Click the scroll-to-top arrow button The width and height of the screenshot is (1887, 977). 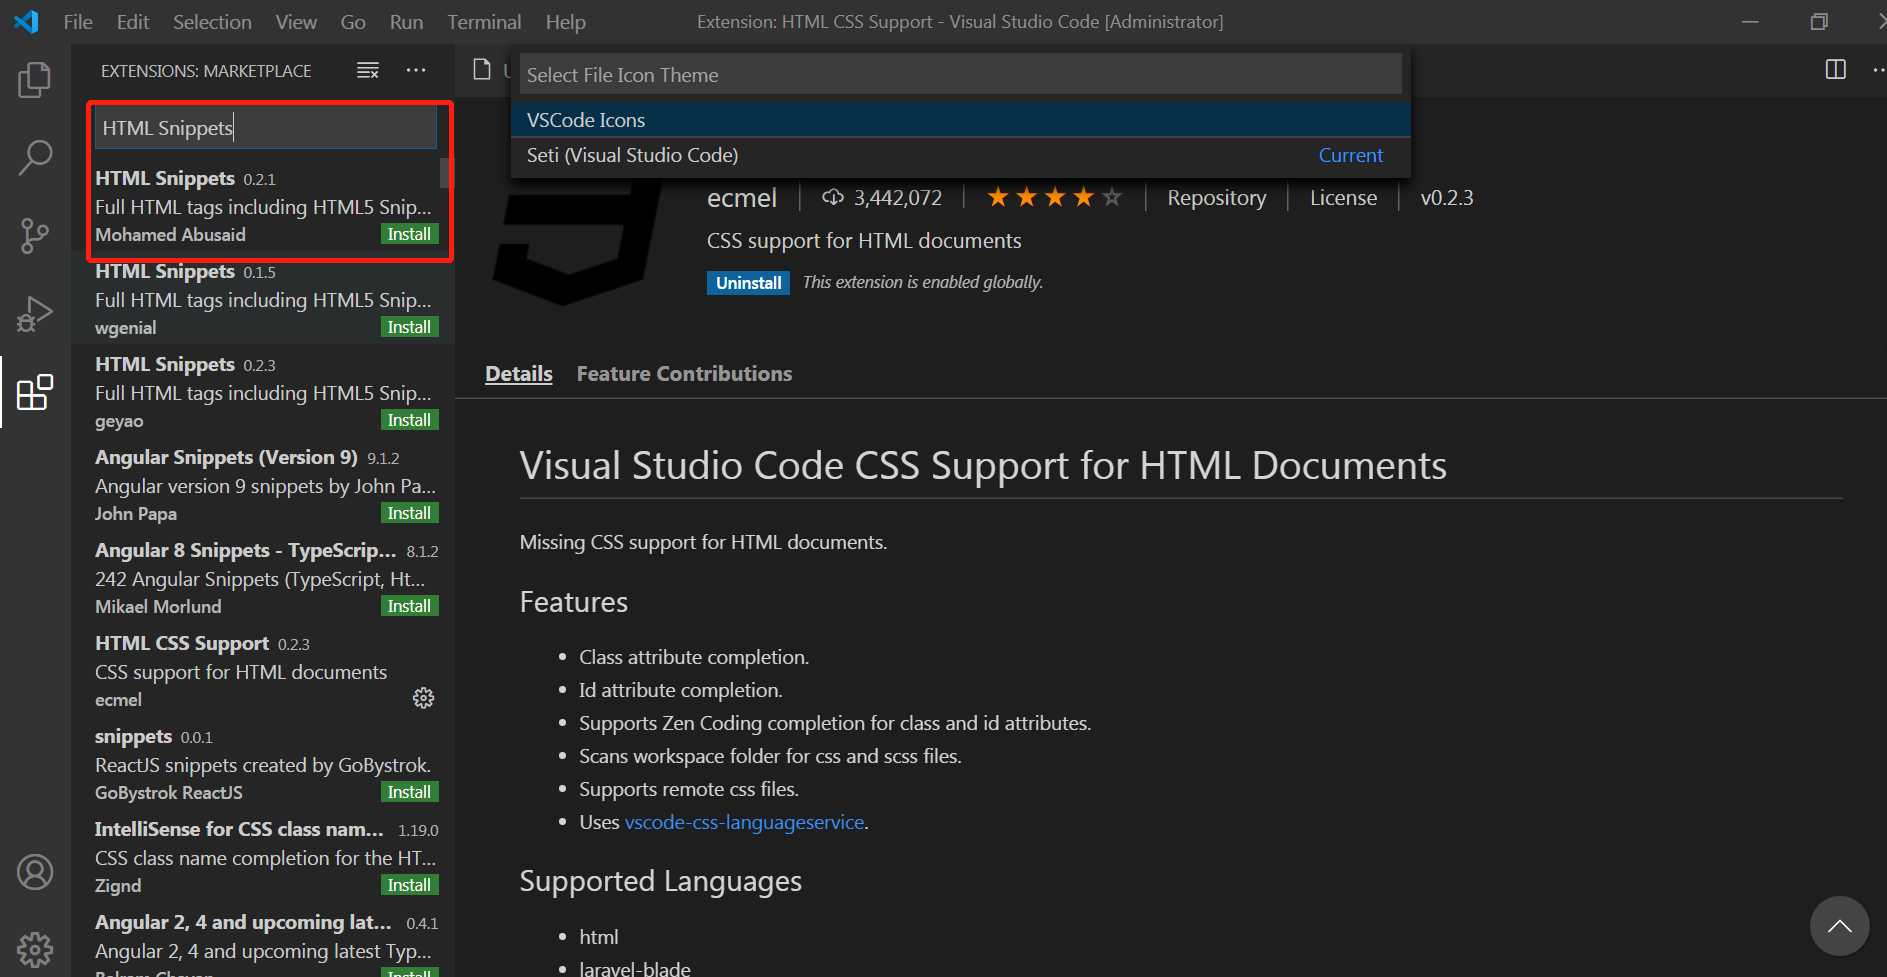click(x=1839, y=926)
